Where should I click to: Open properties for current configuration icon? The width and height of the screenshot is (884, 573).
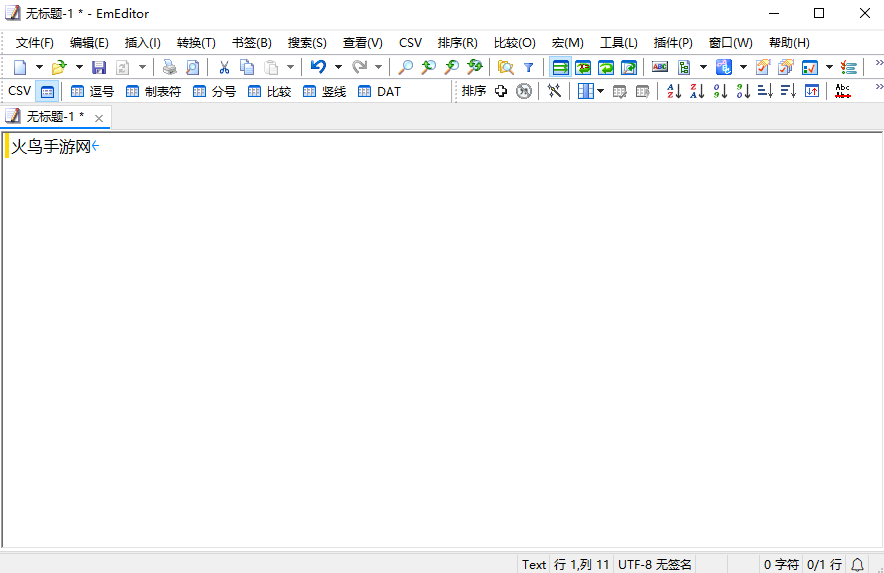pos(763,68)
